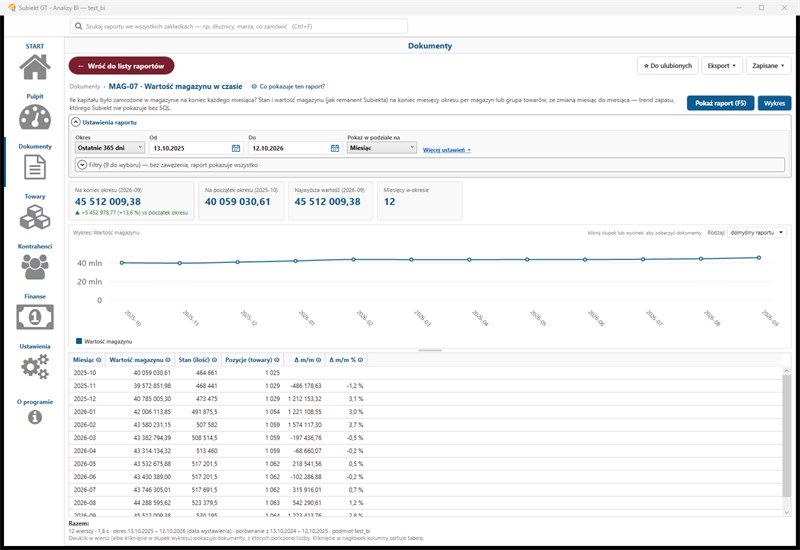Open the Kontrahenci people icon
Viewport: 800px width, 550px height.
35,267
